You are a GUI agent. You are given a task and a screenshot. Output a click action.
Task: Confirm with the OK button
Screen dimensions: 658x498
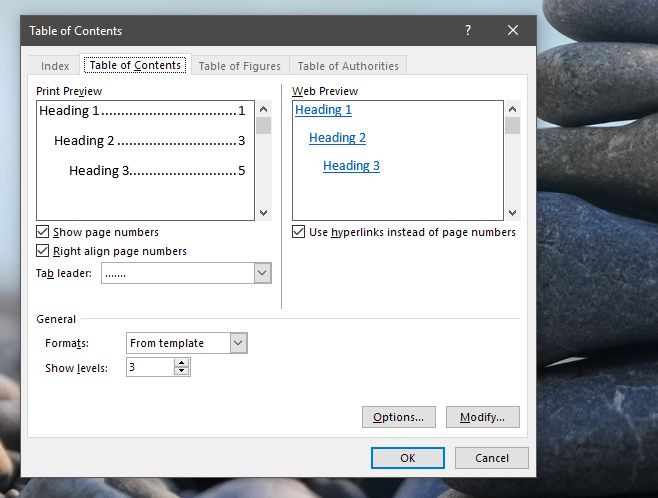click(407, 458)
